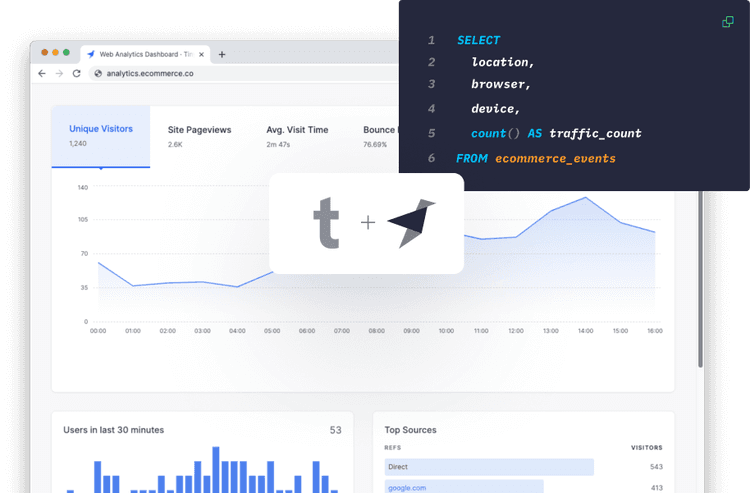Click the Tinybird logo in overlay card
750x493 pixels.
(411, 223)
